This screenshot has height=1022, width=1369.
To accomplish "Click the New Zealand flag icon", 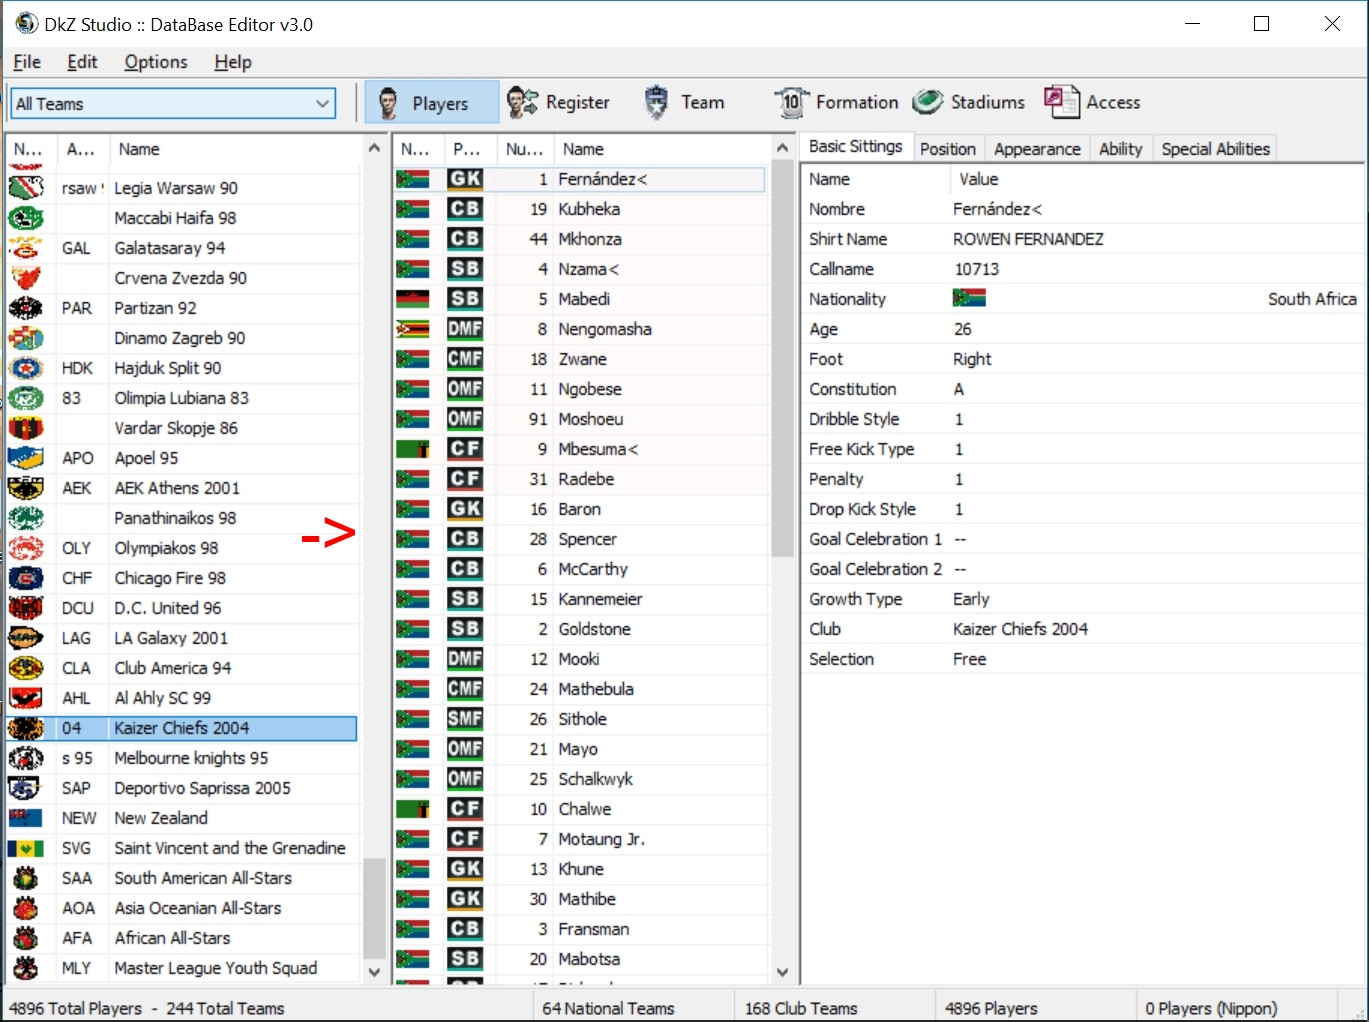I will point(26,818).
